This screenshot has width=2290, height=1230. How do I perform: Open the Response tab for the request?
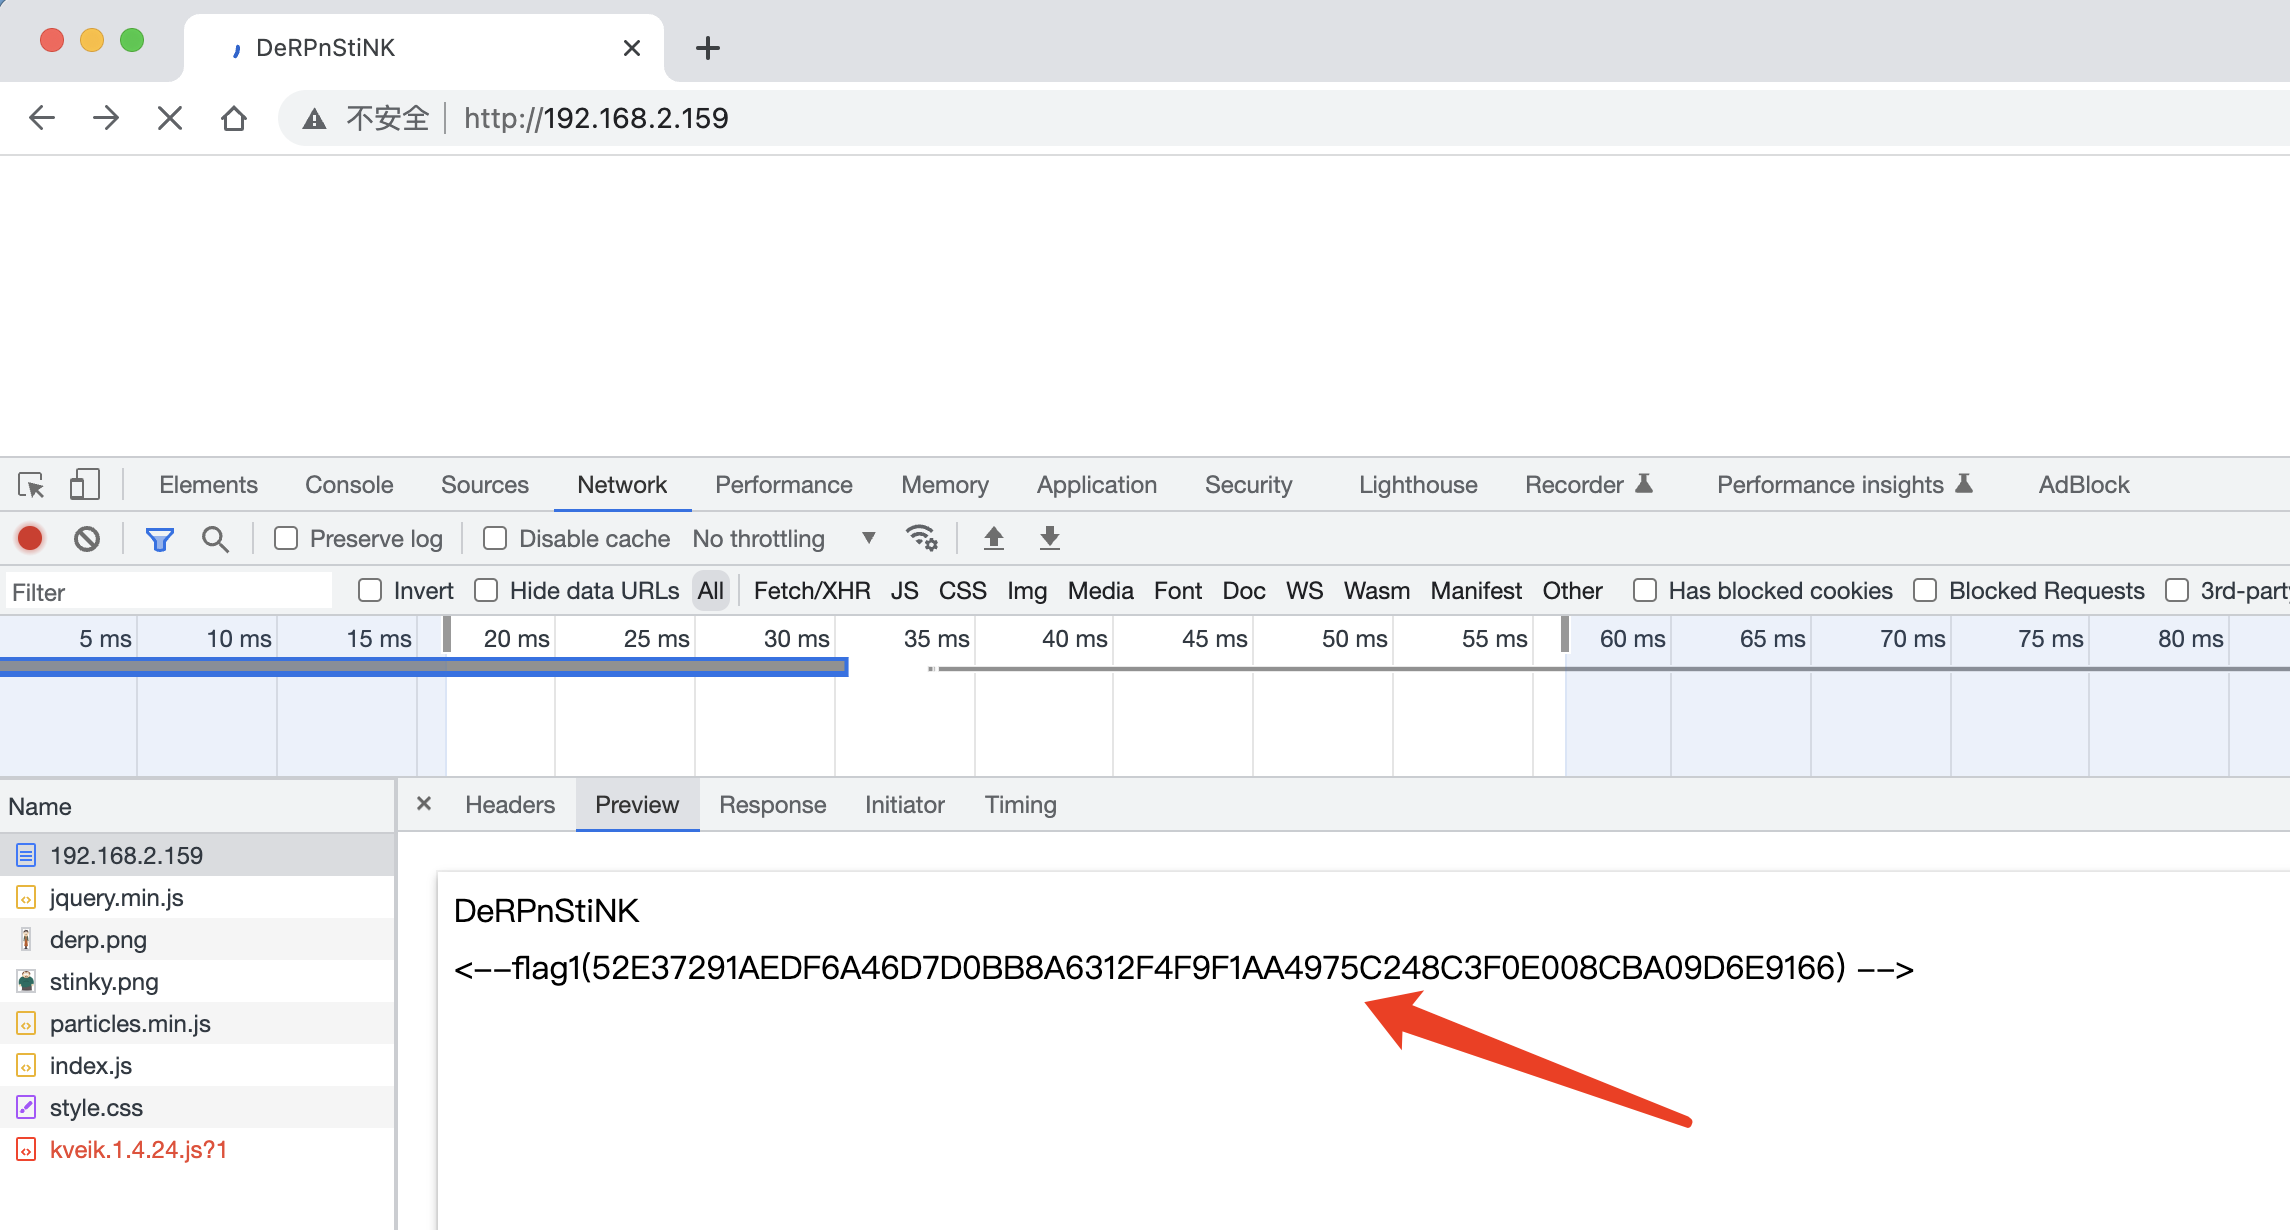pyautogui.click(x=772, y=805)
